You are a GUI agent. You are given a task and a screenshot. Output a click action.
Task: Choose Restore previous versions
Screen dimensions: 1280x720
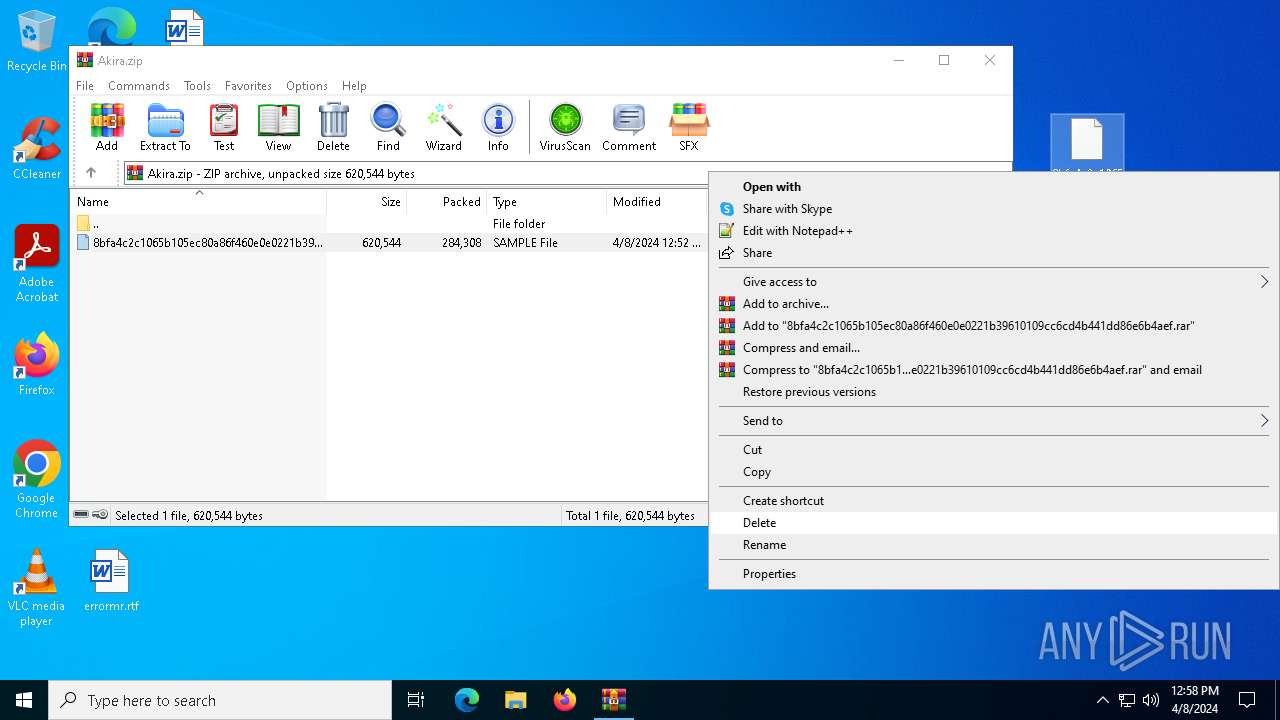(993, 392)
